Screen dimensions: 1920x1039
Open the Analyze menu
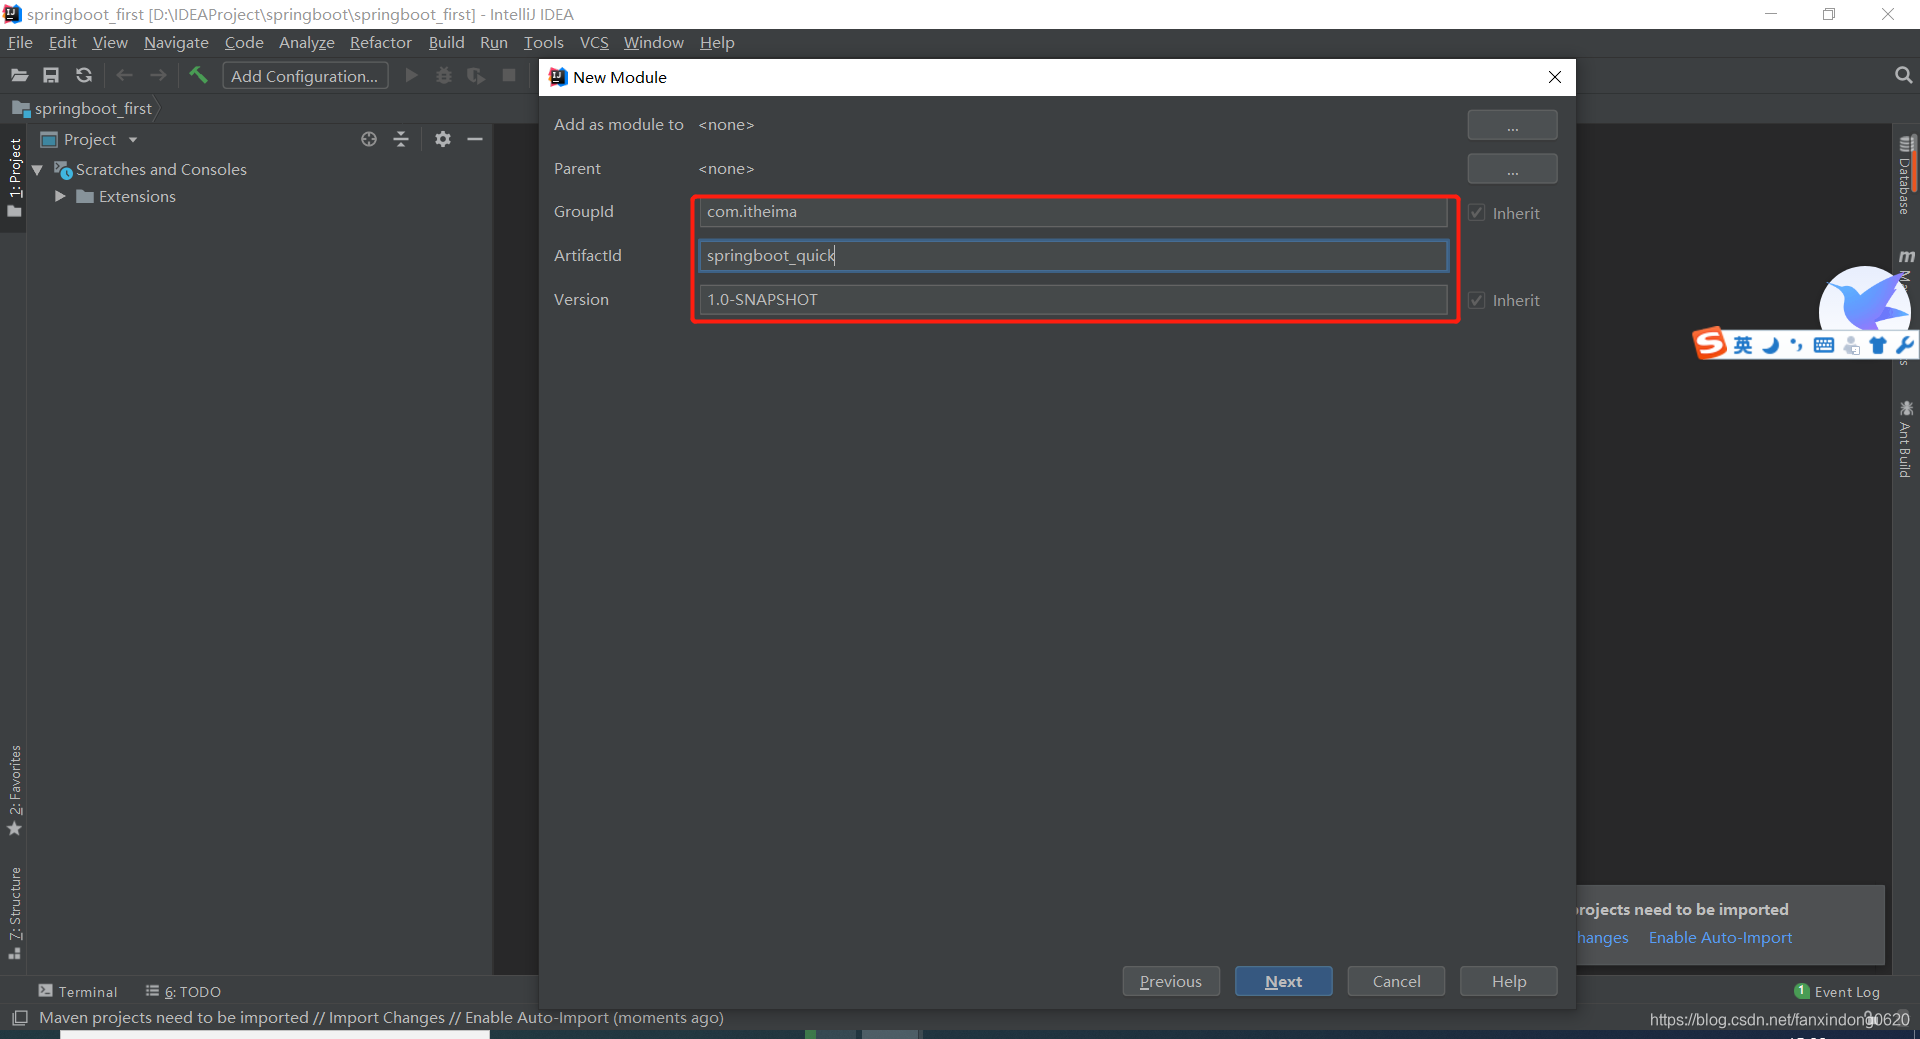(306, 43)
